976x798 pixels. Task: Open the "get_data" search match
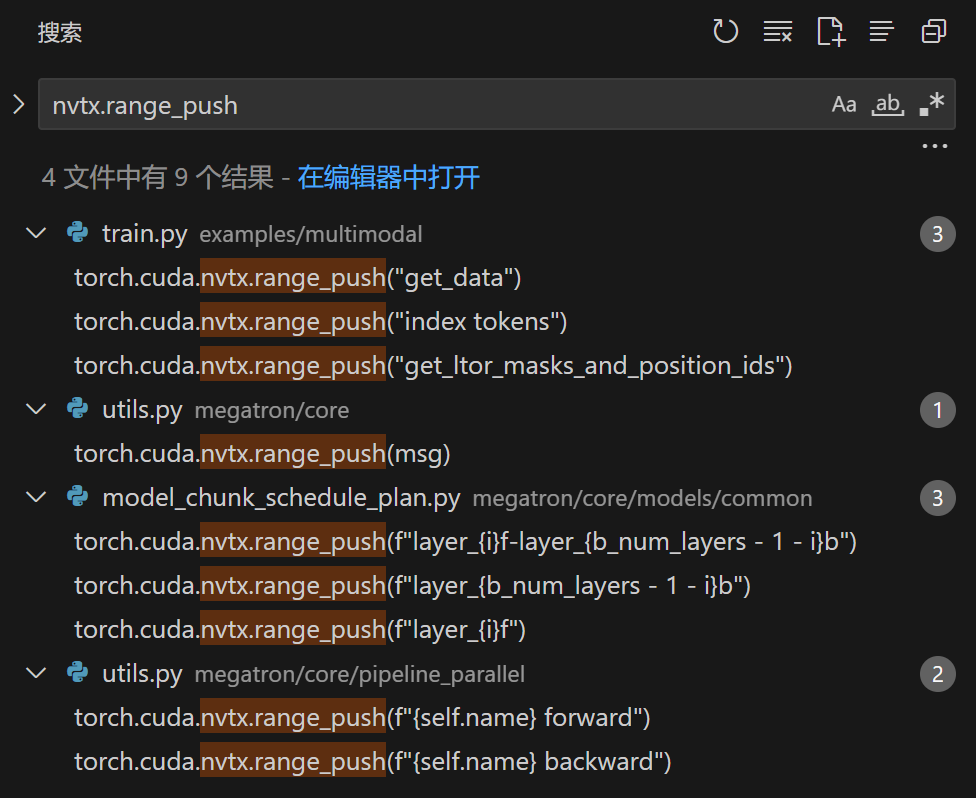(x=298, y=278)
